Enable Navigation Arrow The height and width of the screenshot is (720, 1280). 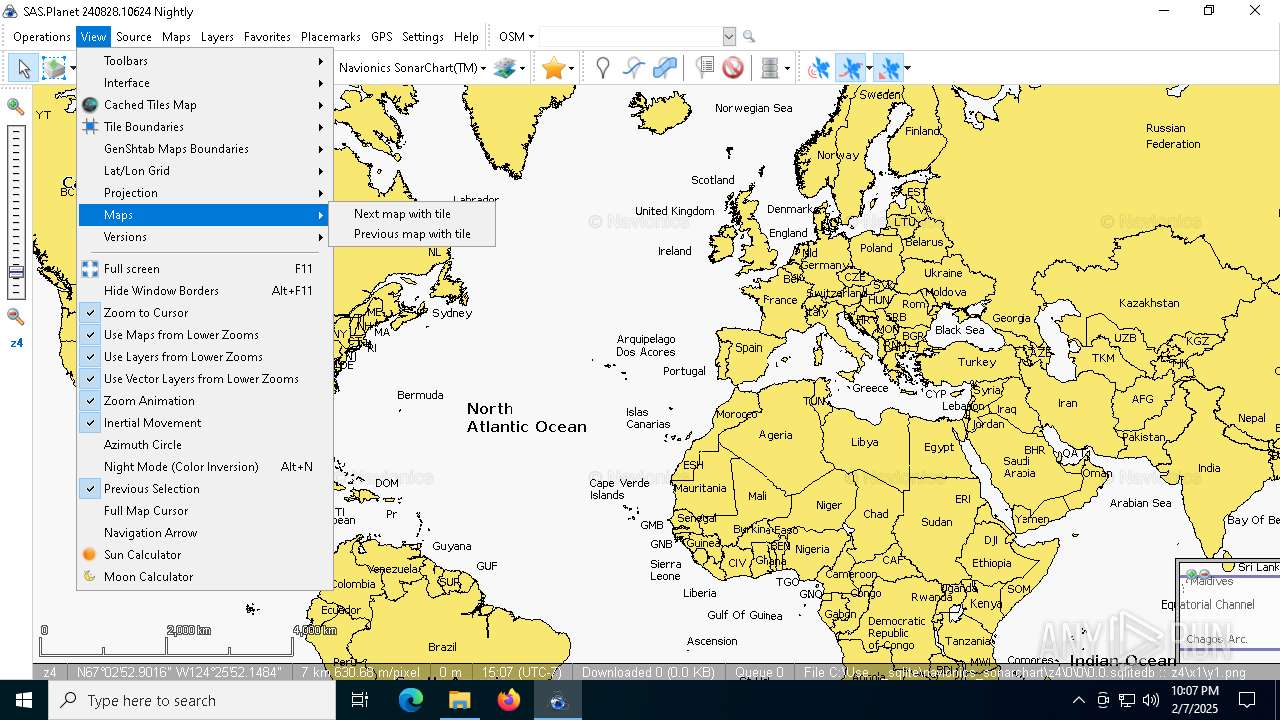(x=205, y=533)
